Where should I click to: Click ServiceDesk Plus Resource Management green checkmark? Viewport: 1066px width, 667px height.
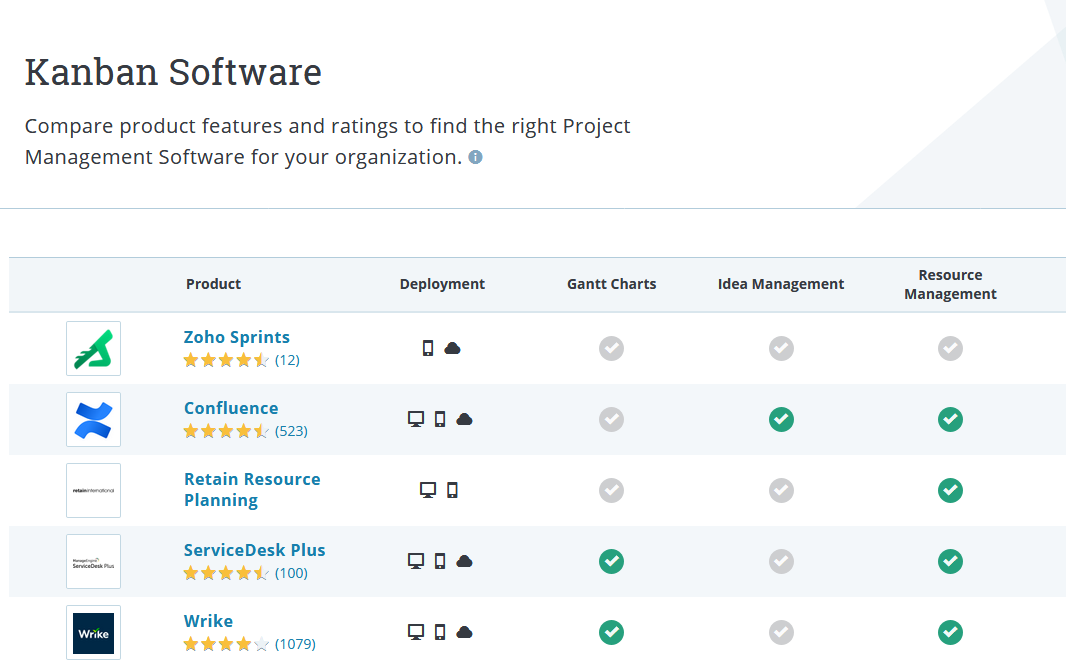950,561
